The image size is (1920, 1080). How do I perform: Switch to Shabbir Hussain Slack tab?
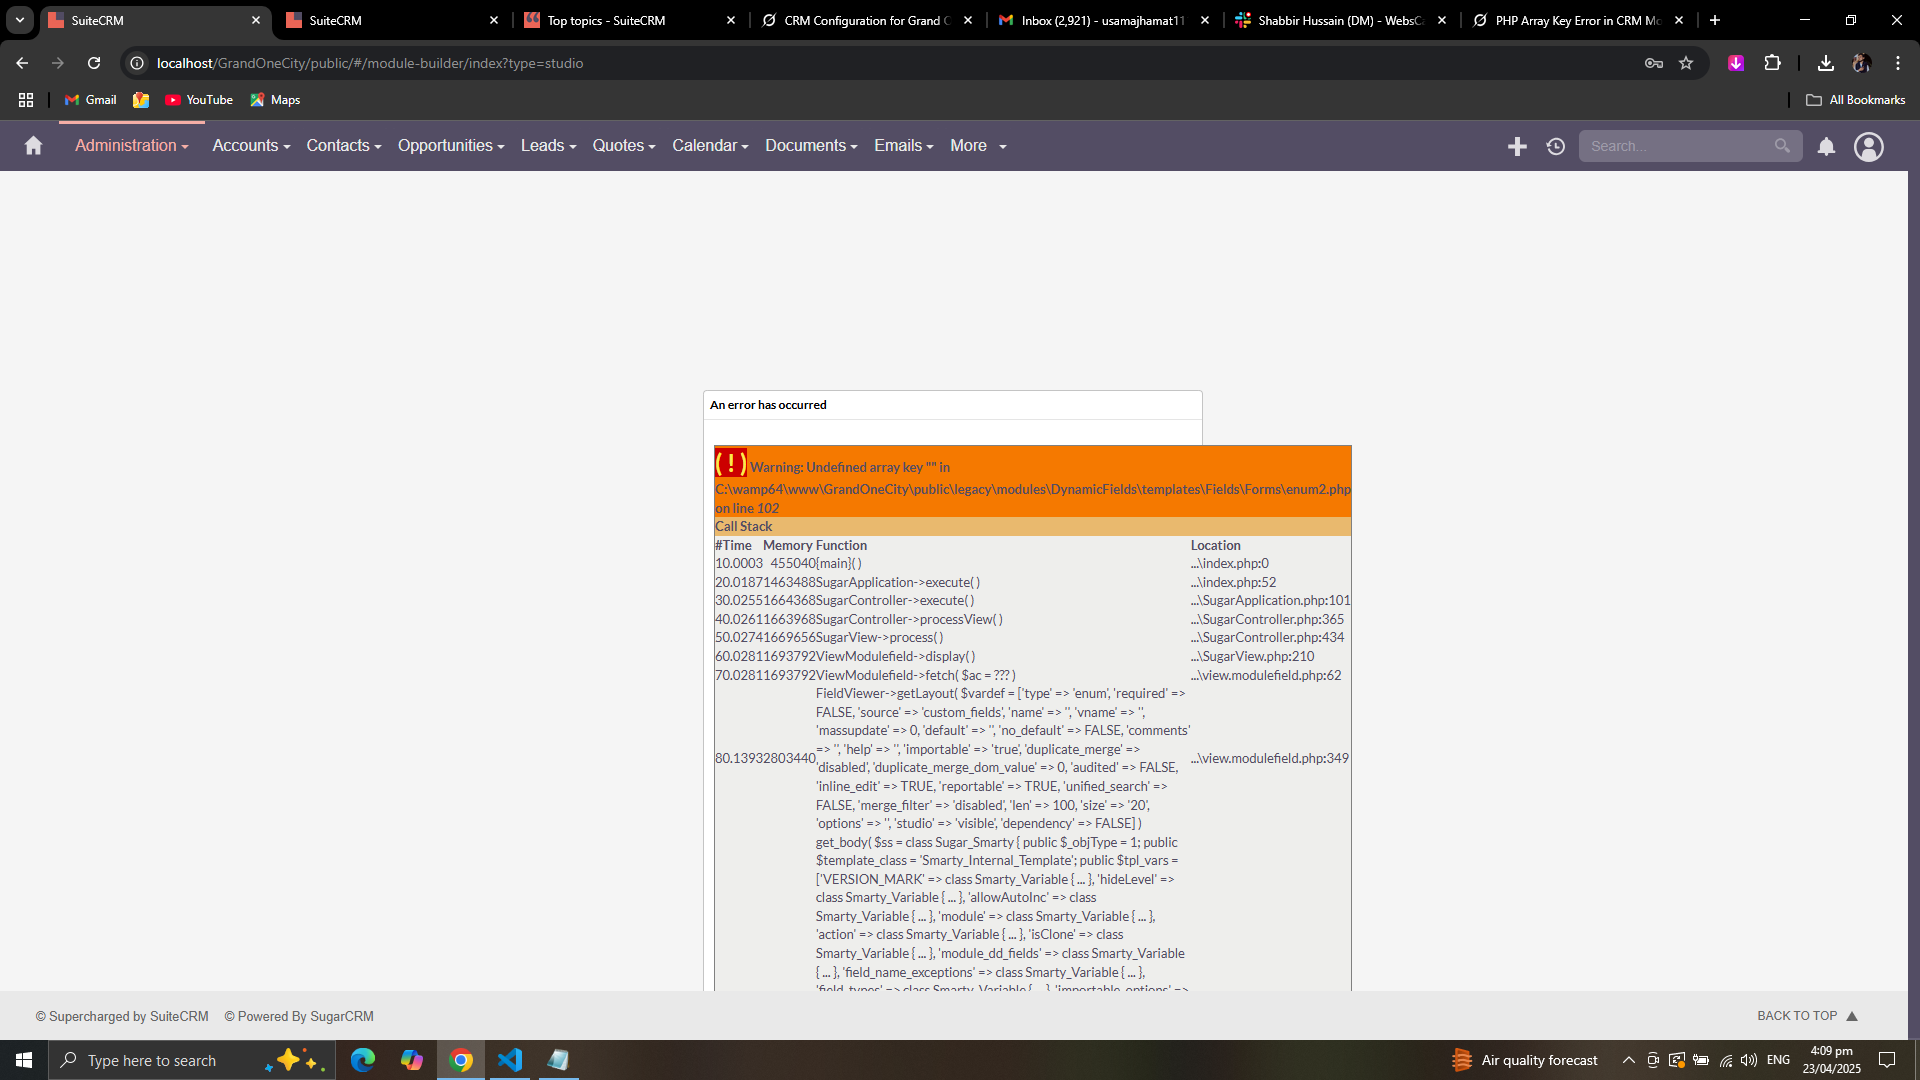coord(1340,20)
